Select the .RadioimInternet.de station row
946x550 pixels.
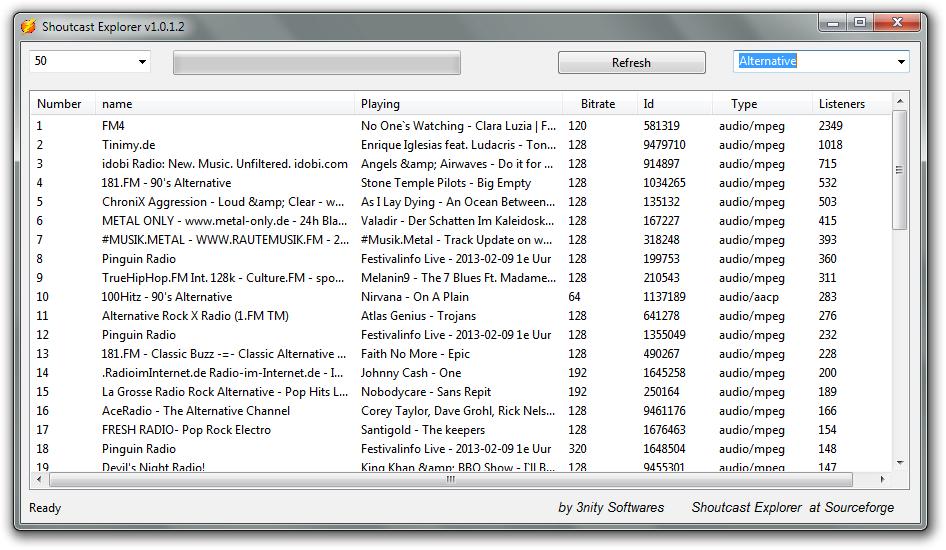[x=461, y=373]
